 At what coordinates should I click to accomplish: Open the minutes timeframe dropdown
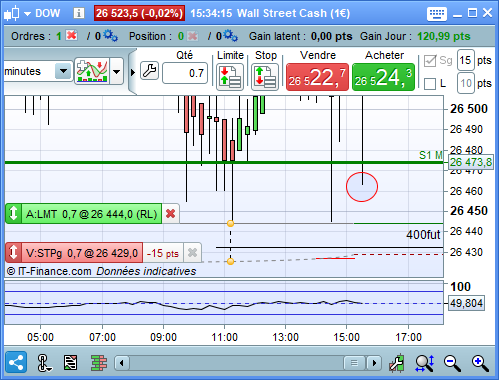[63, 71]
